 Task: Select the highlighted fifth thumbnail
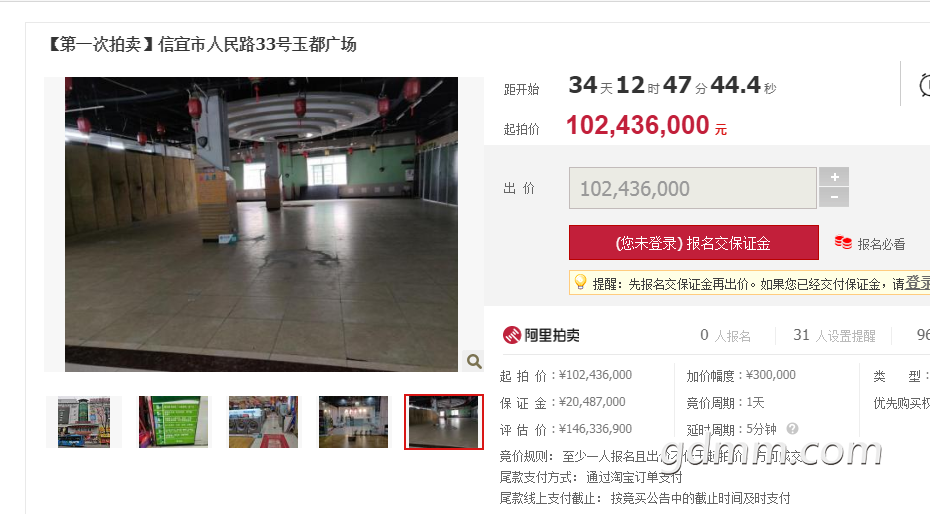(x=444, y=422)
